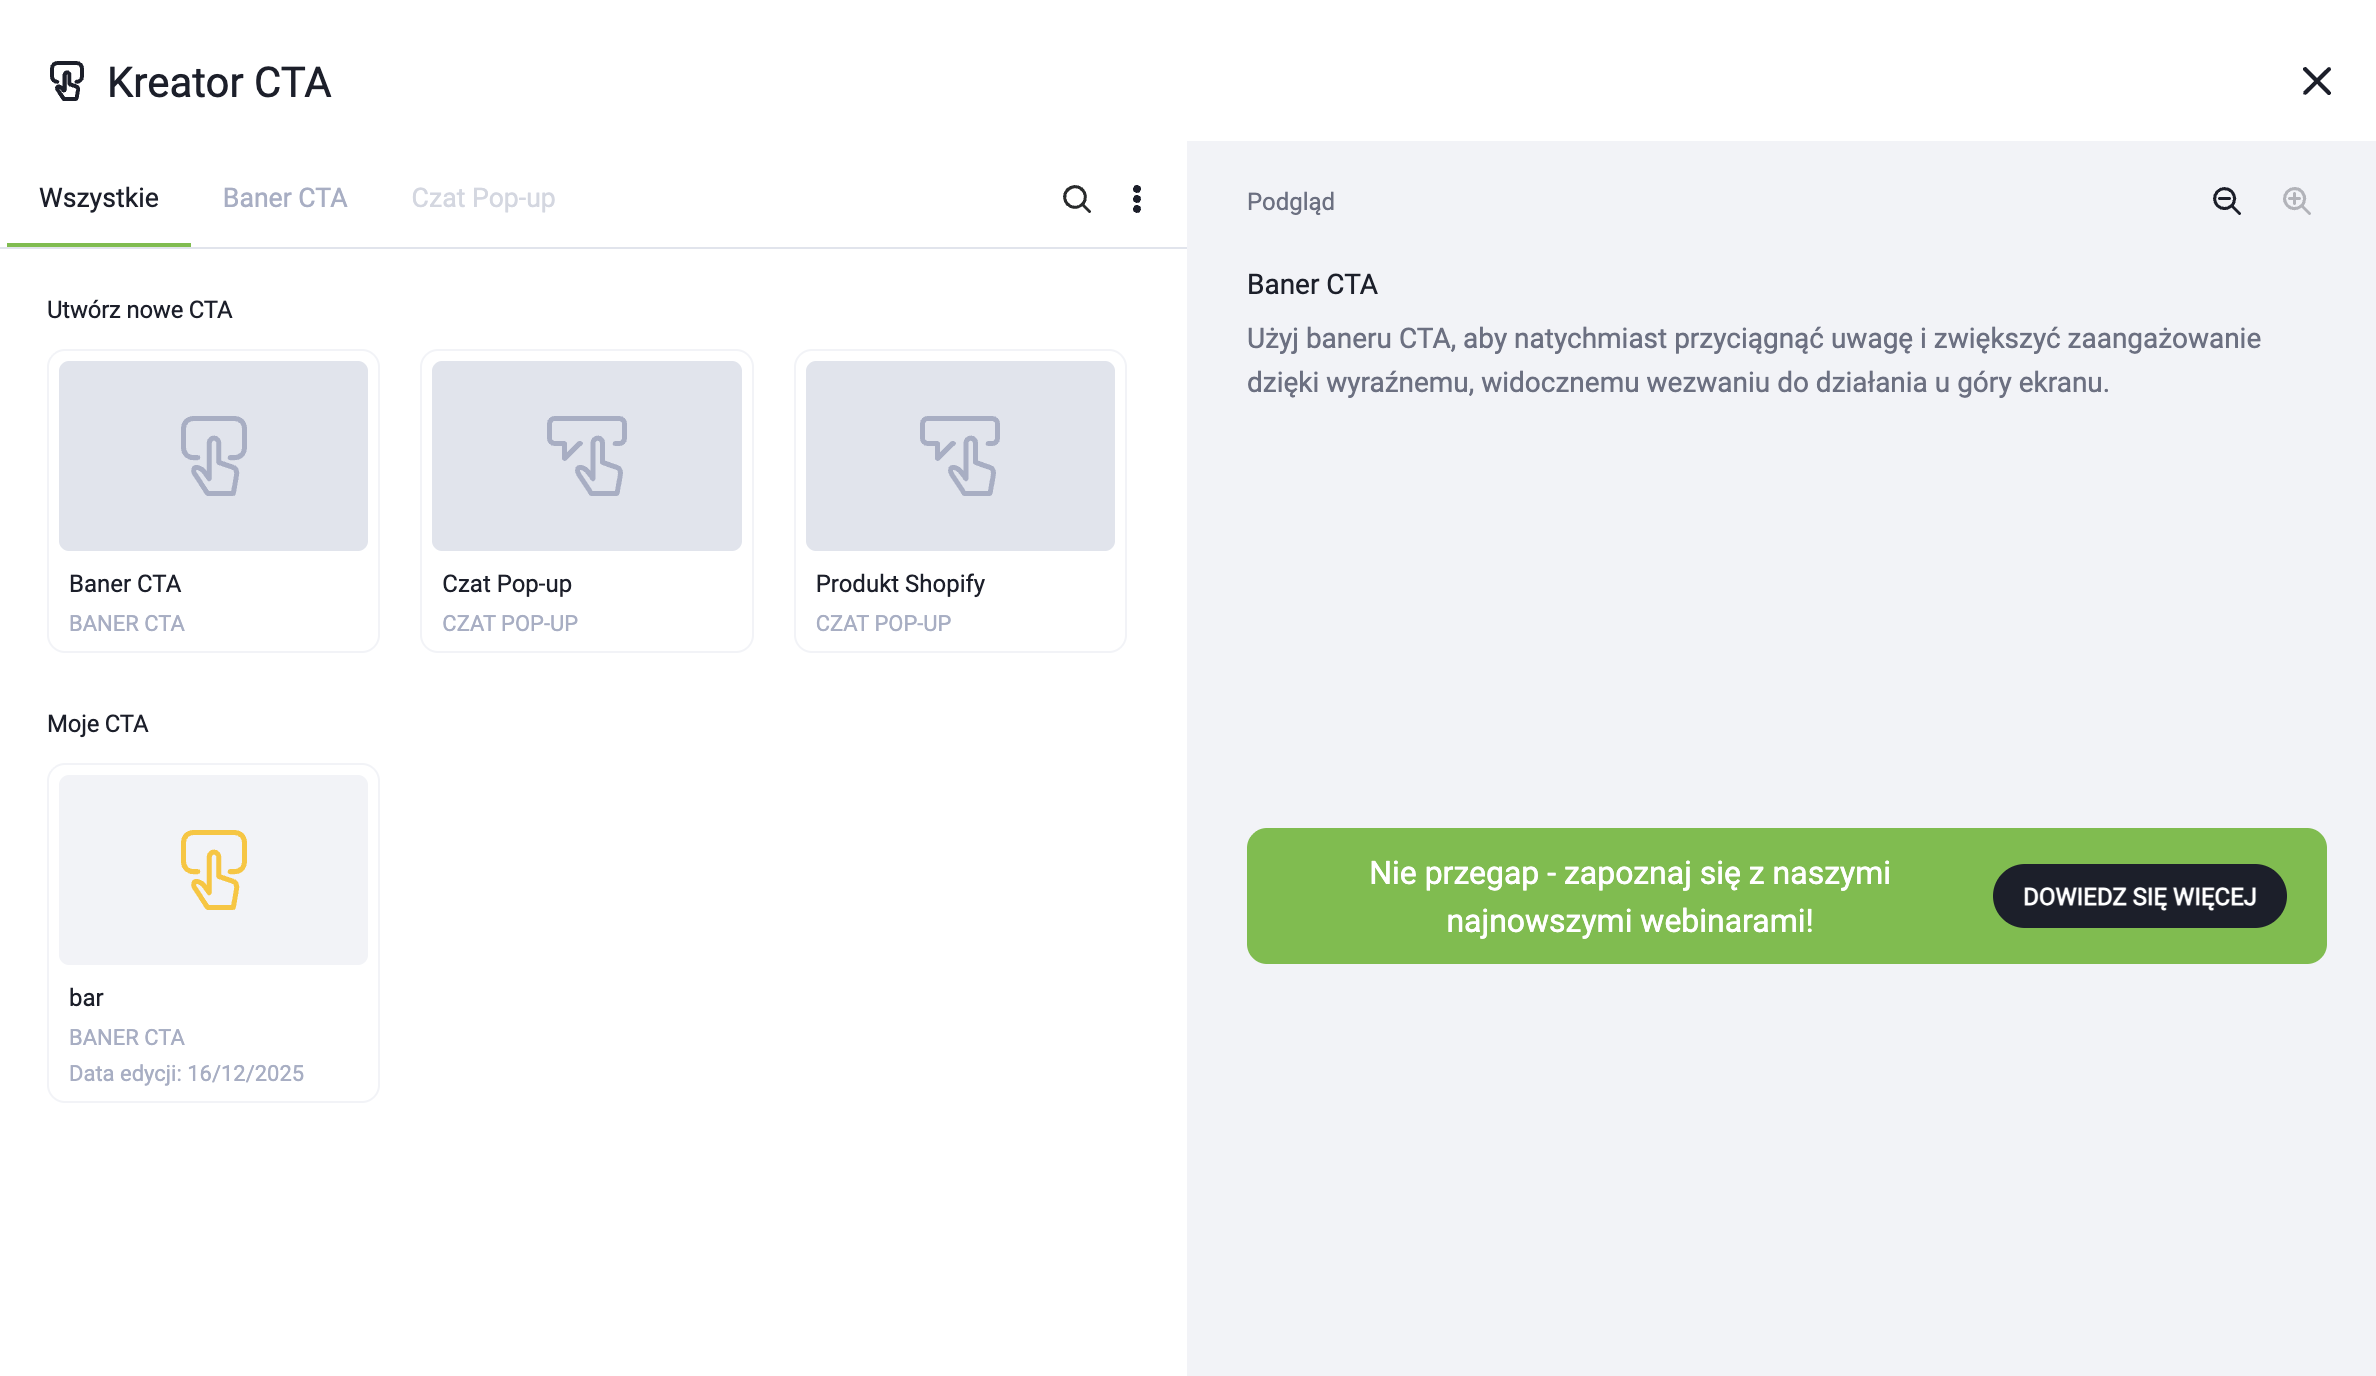Viewport: 2376px width, 1376px height.
Task: Click the search magnifier icon
Action: (x=1076, y=199)
